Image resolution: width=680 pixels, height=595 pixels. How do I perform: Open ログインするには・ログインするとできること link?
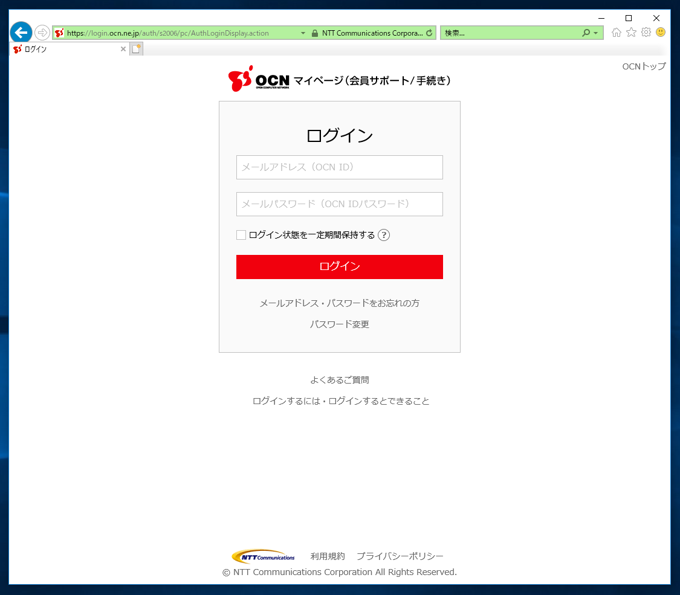(341, 401)
